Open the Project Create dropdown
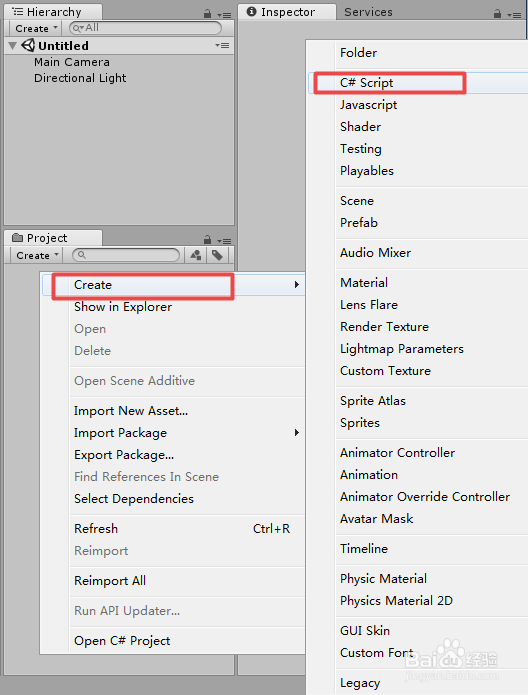The width and height of the screenshot is (528, 695). click(x=37, y=255)
